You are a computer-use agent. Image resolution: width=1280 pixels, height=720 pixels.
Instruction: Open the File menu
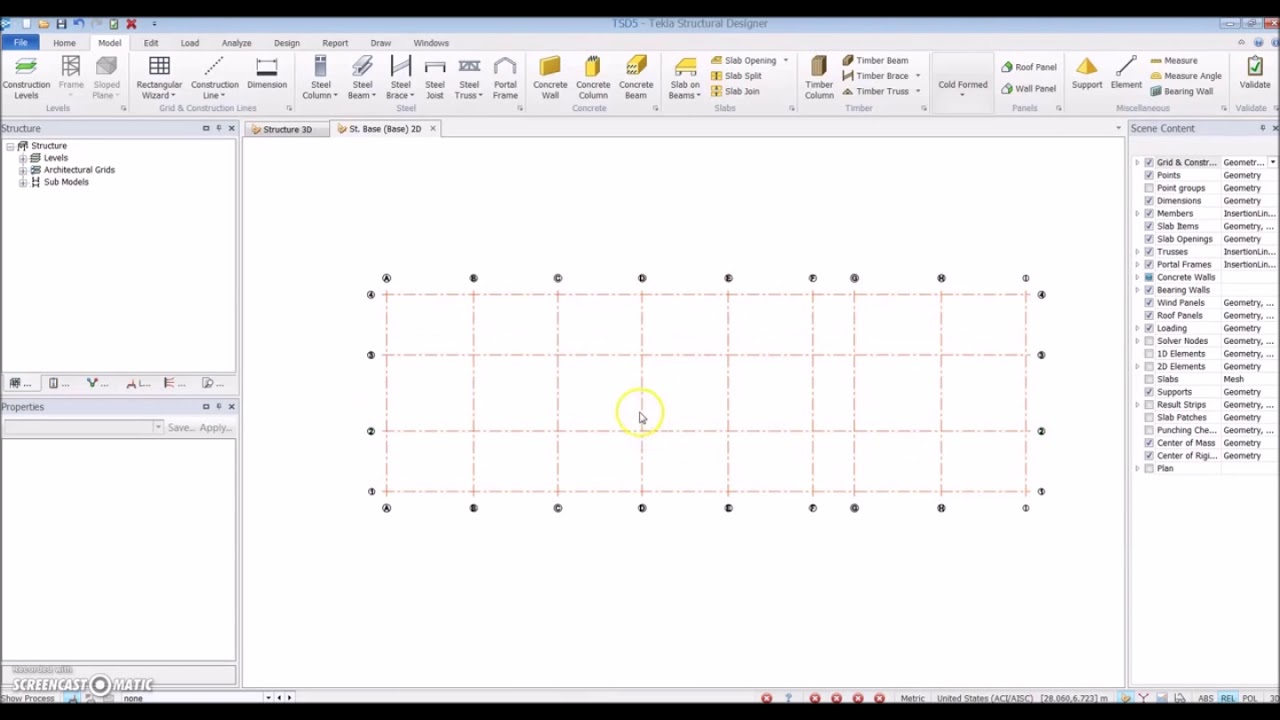[20, 43]
